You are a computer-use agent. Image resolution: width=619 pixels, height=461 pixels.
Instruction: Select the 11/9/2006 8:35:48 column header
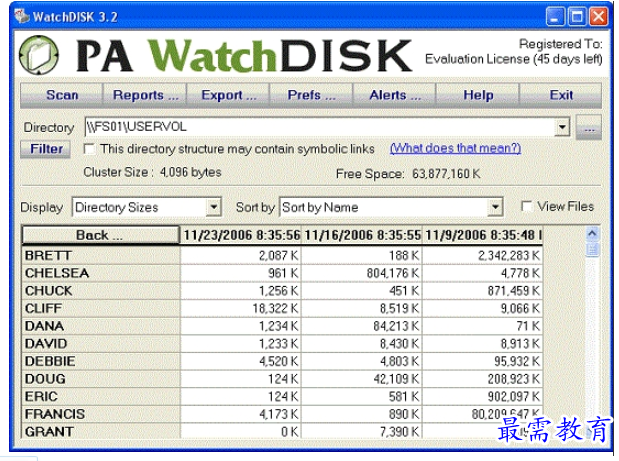[x=483, y=235]
